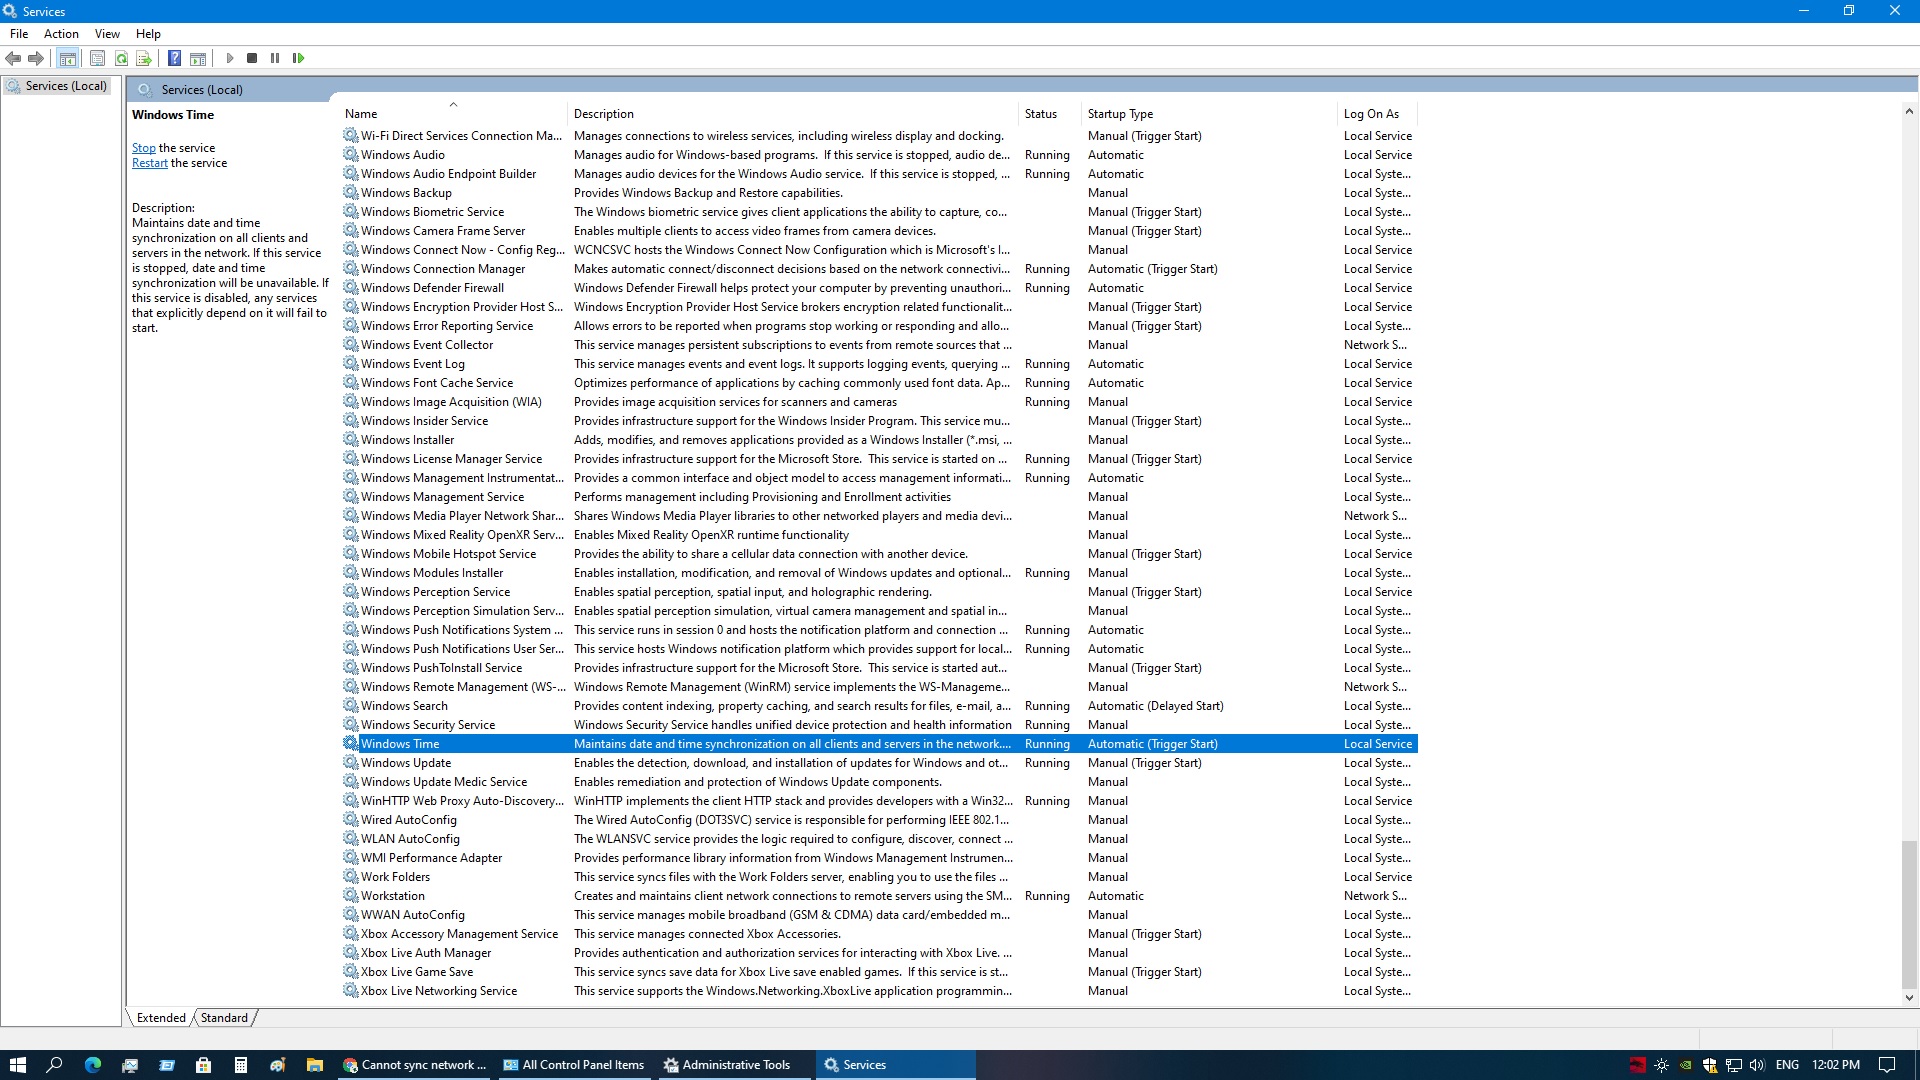
Task: Click the Pause Service toolbar button
Action: [x=275, y=58]
